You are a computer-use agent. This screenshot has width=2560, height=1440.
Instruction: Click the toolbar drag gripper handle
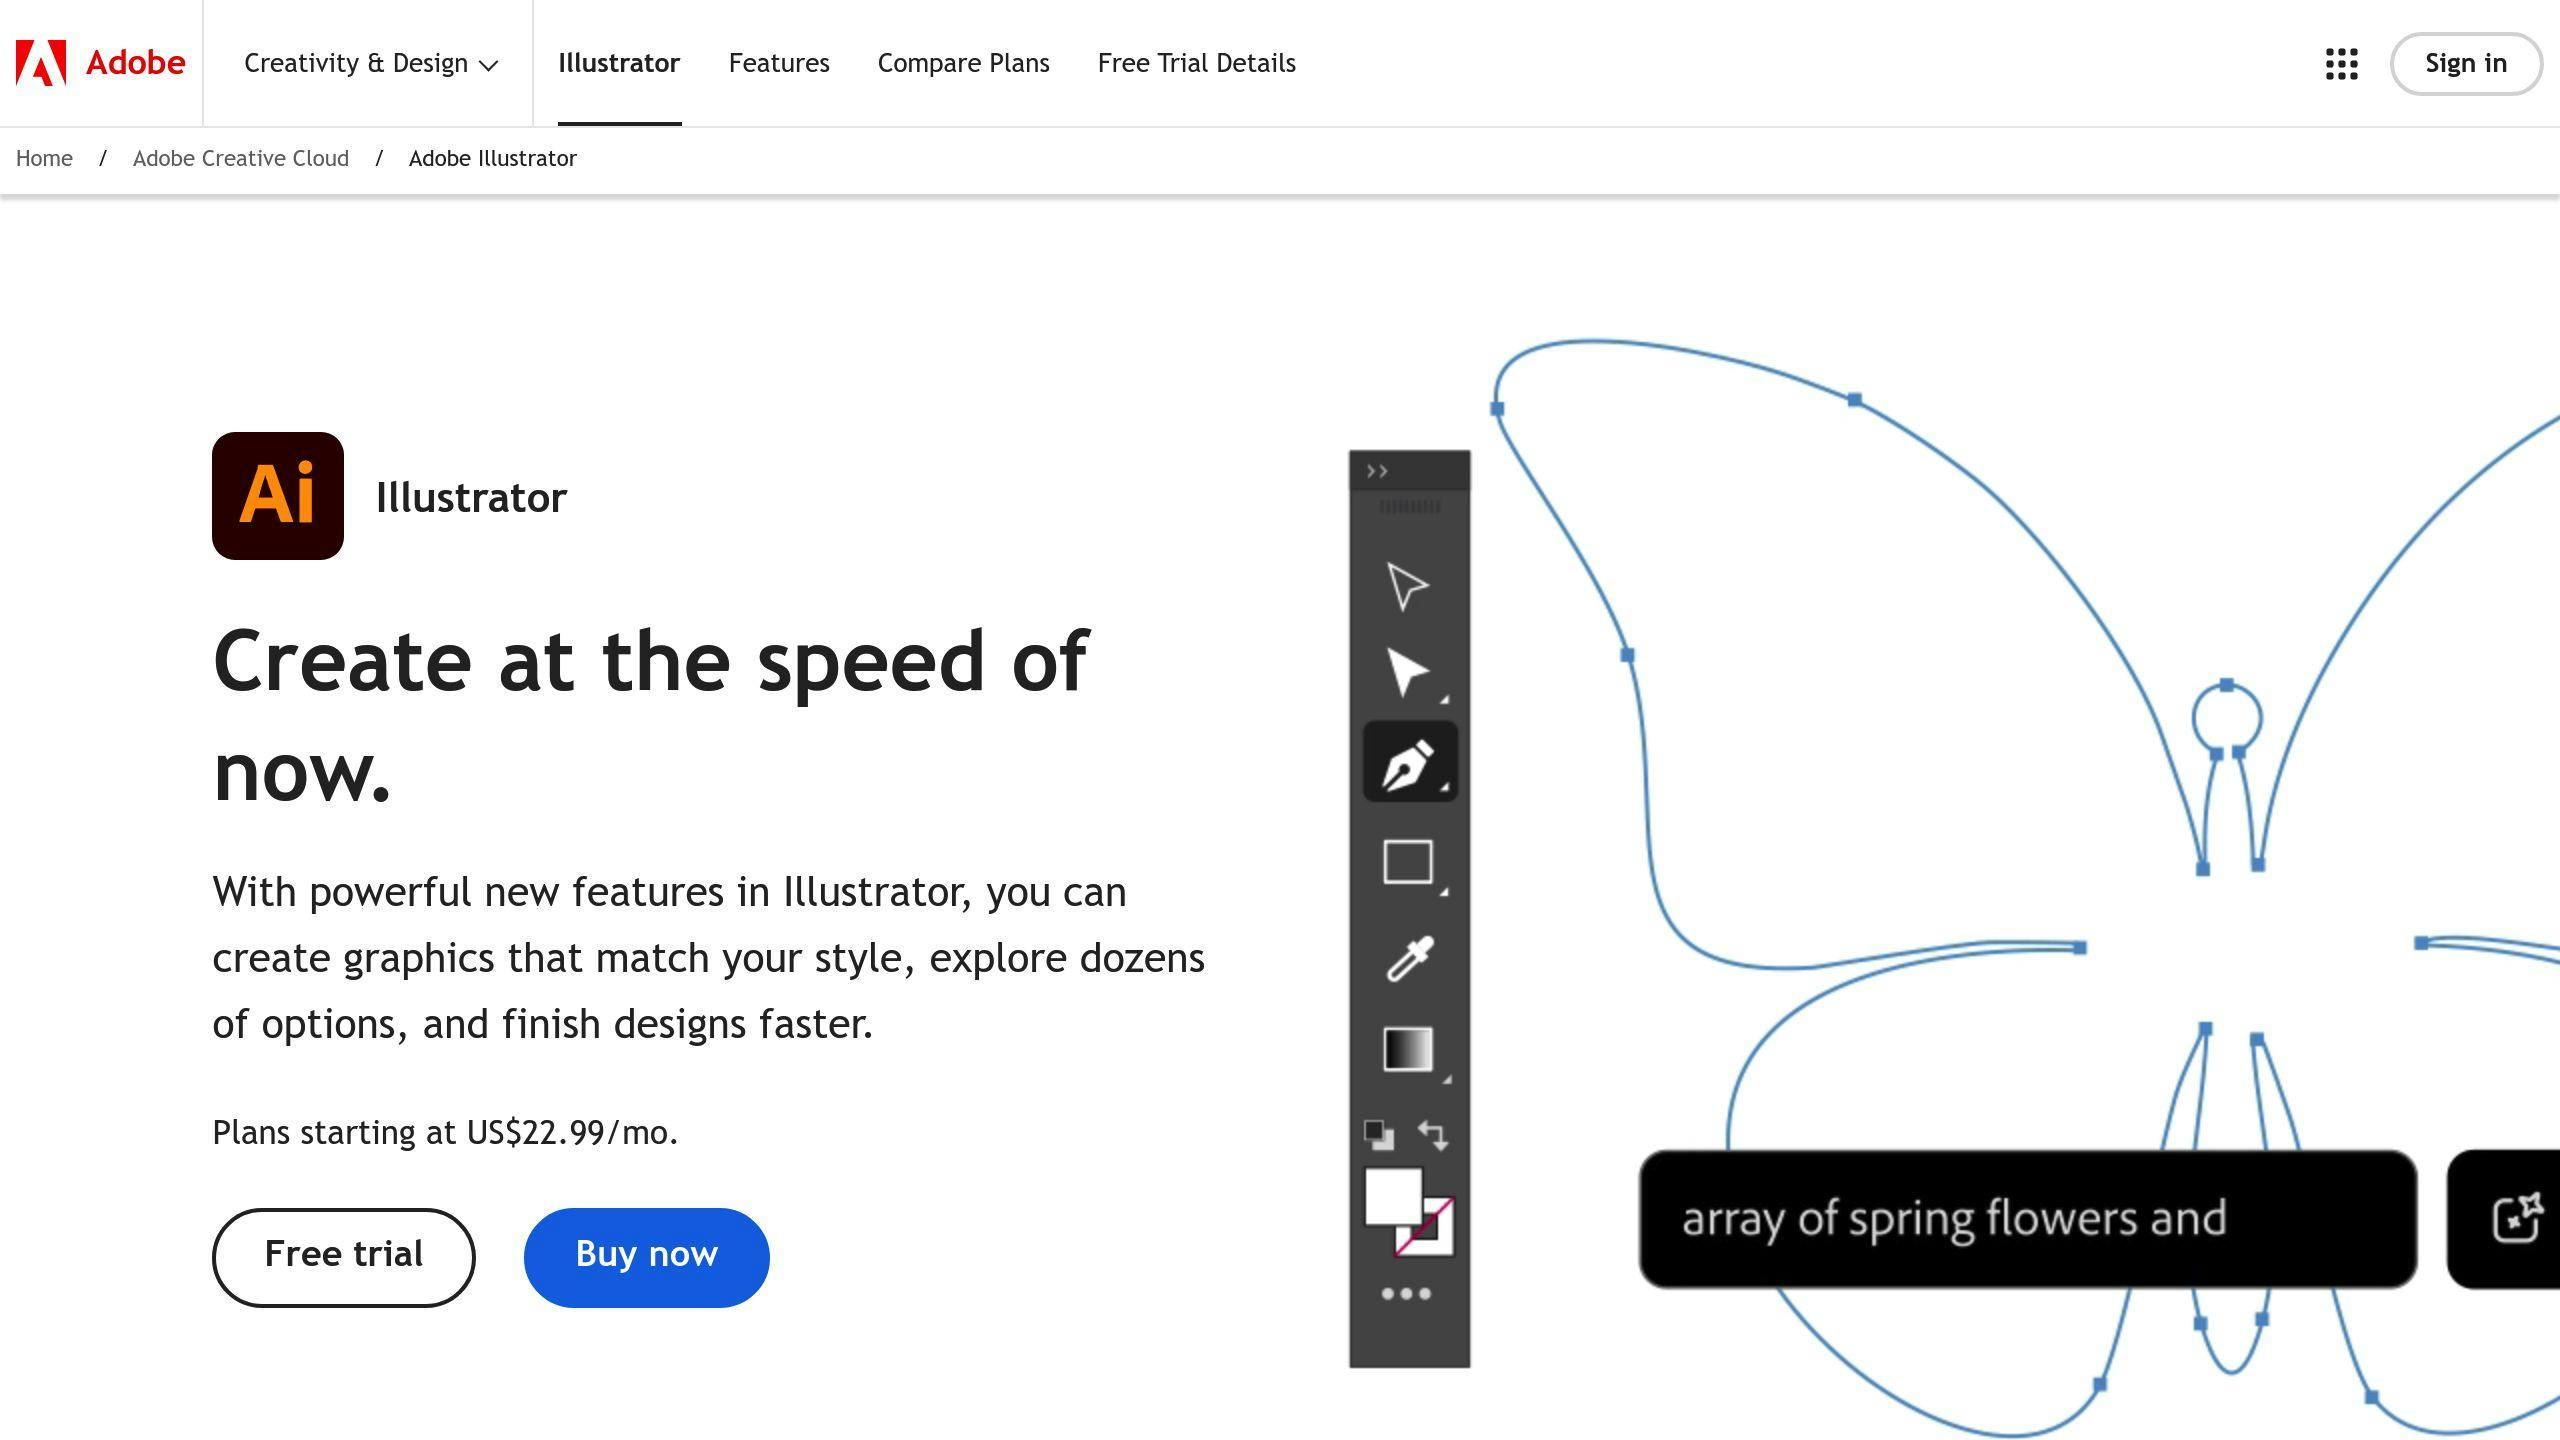[1410, 507]
